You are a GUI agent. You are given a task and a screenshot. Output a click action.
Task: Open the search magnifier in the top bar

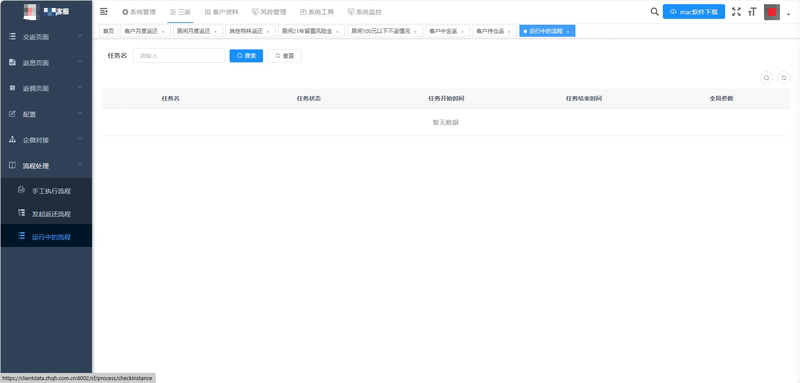coord(654,11)
